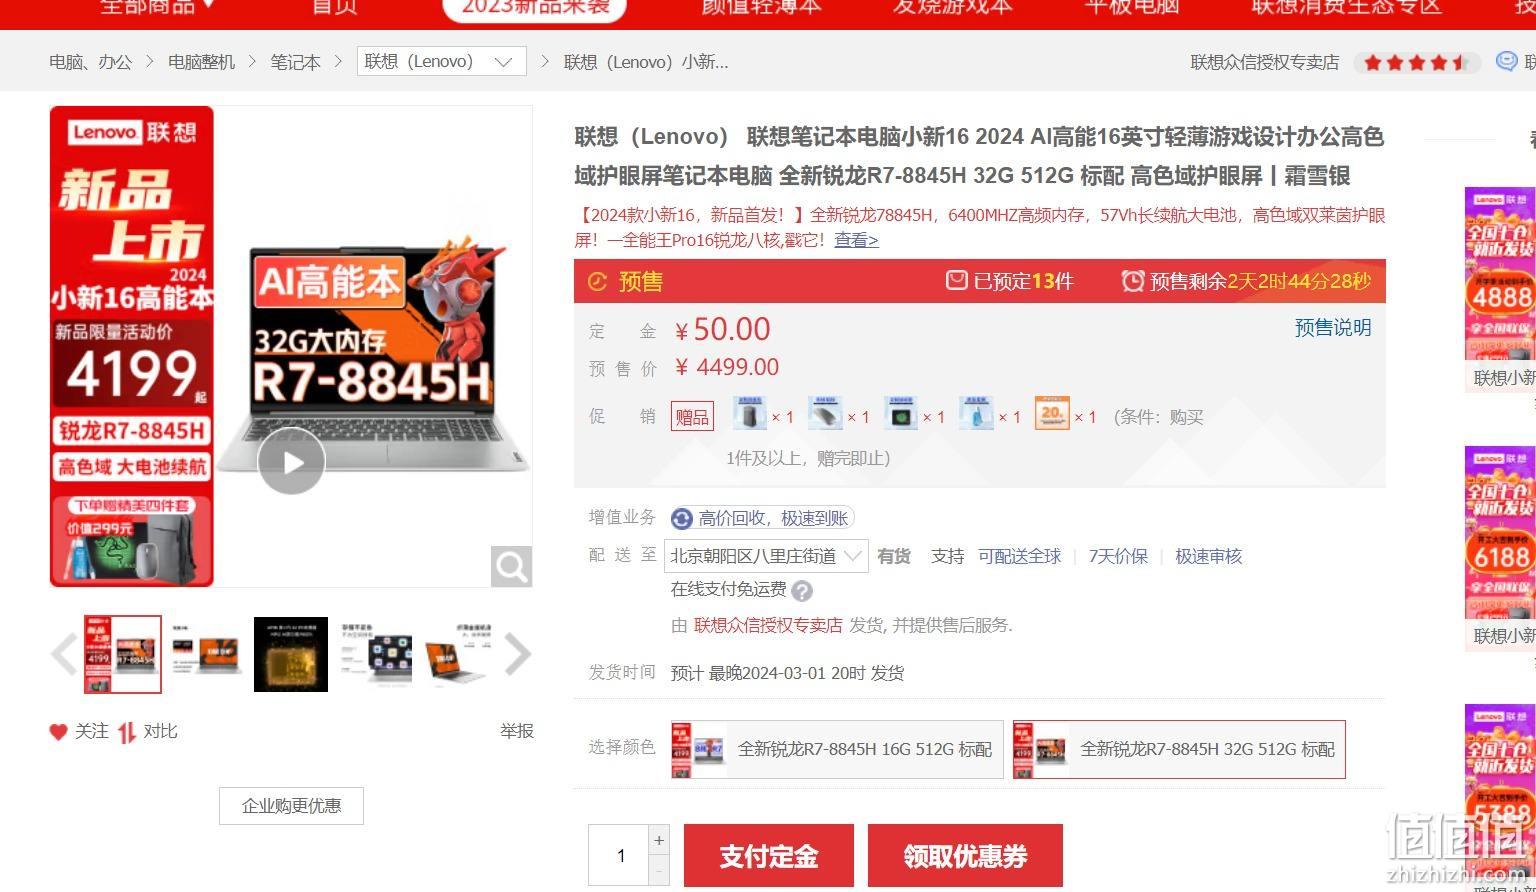Viewport: 1536px width, 892px height.
Task: Click the second mouse gift icon
Action: click(825, 413)
